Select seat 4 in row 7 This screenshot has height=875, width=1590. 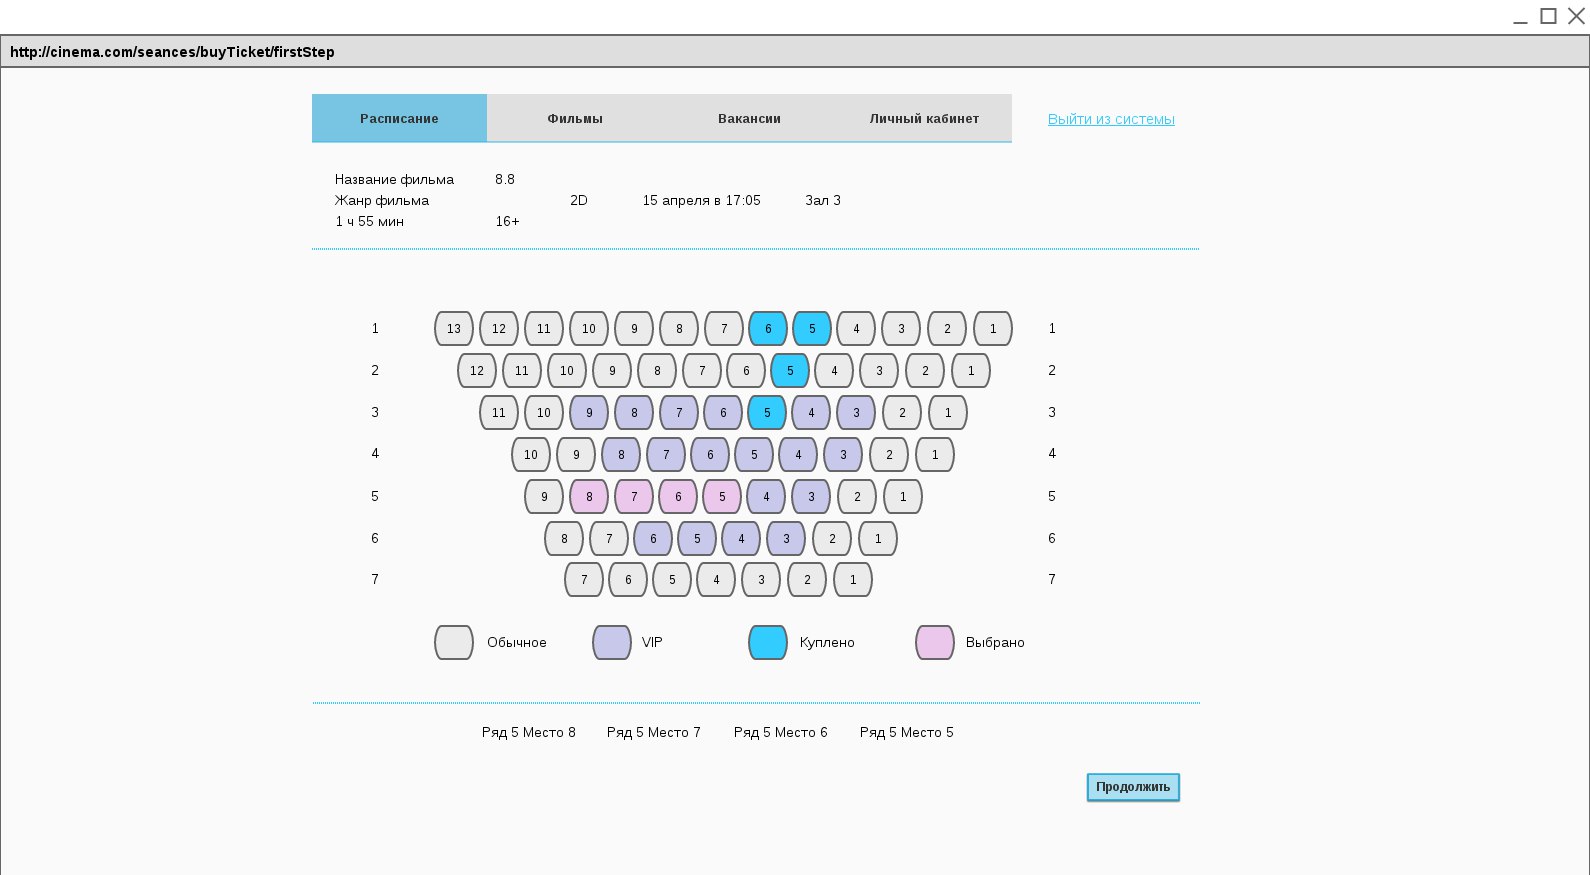coord(716,579)
